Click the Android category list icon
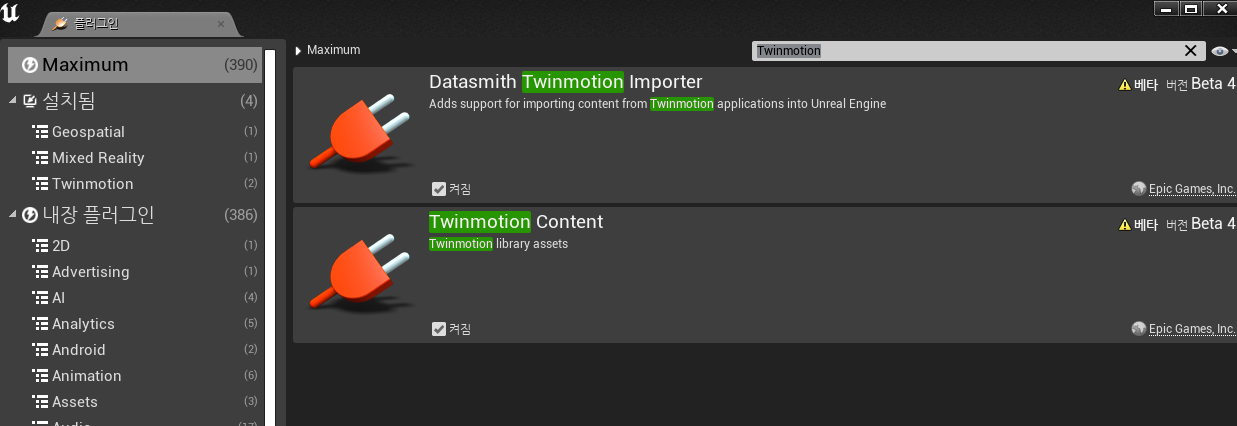Screen dimensions: 1237x426 40,350
